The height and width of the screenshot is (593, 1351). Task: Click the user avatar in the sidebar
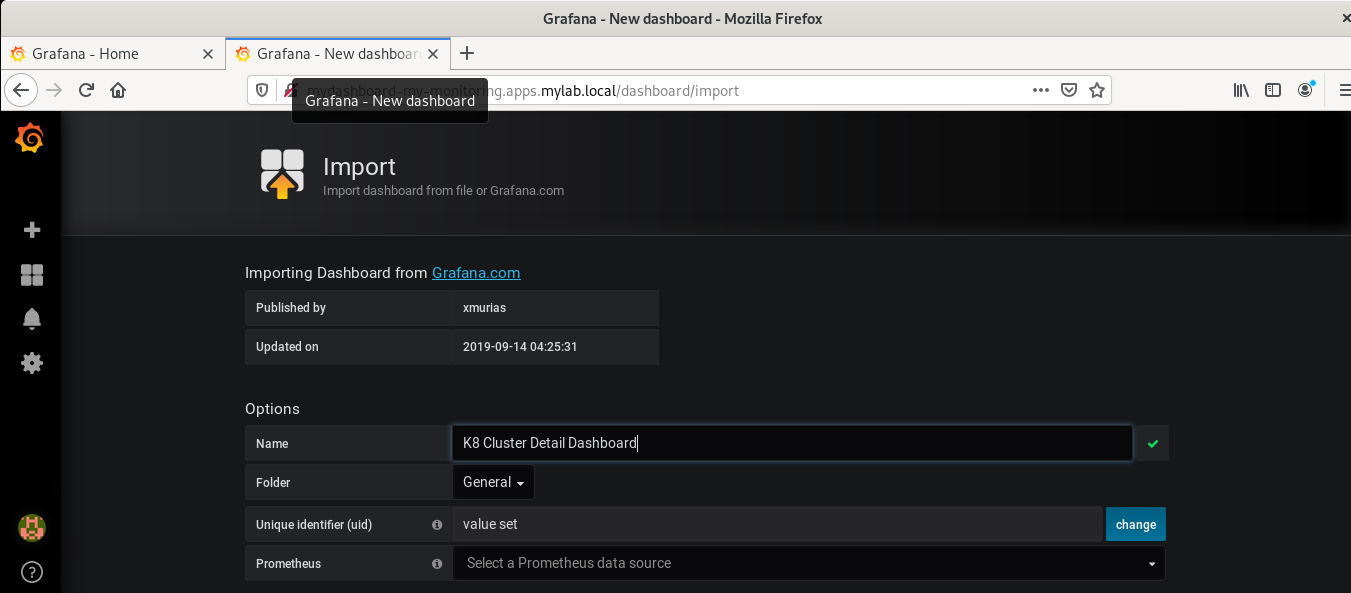tap(31, 528)
